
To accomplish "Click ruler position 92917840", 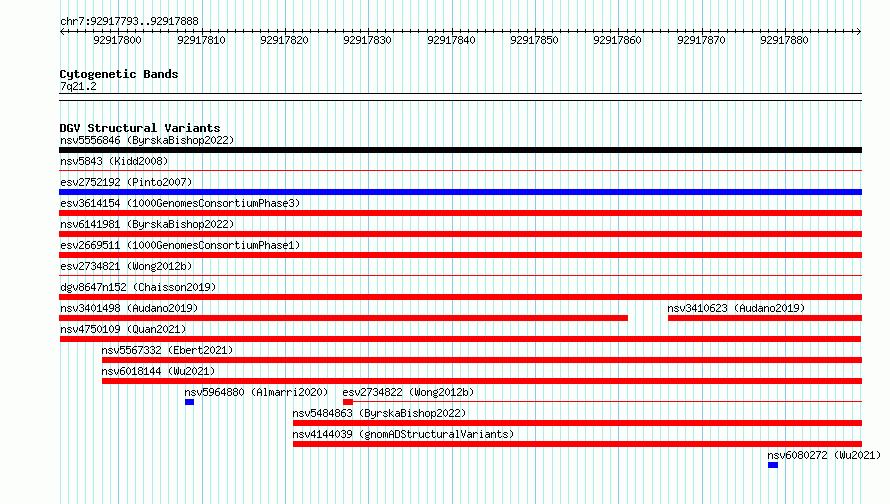I will point(451,40).
